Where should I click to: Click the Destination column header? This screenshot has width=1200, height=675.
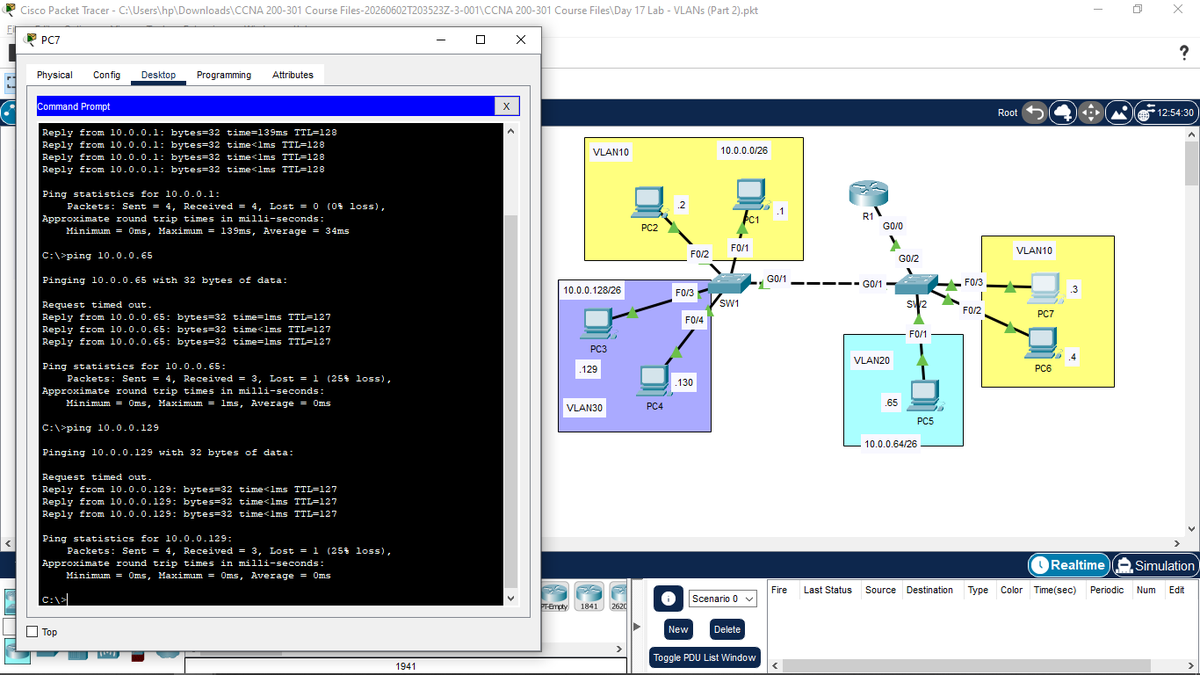click(x=929, y=590)
